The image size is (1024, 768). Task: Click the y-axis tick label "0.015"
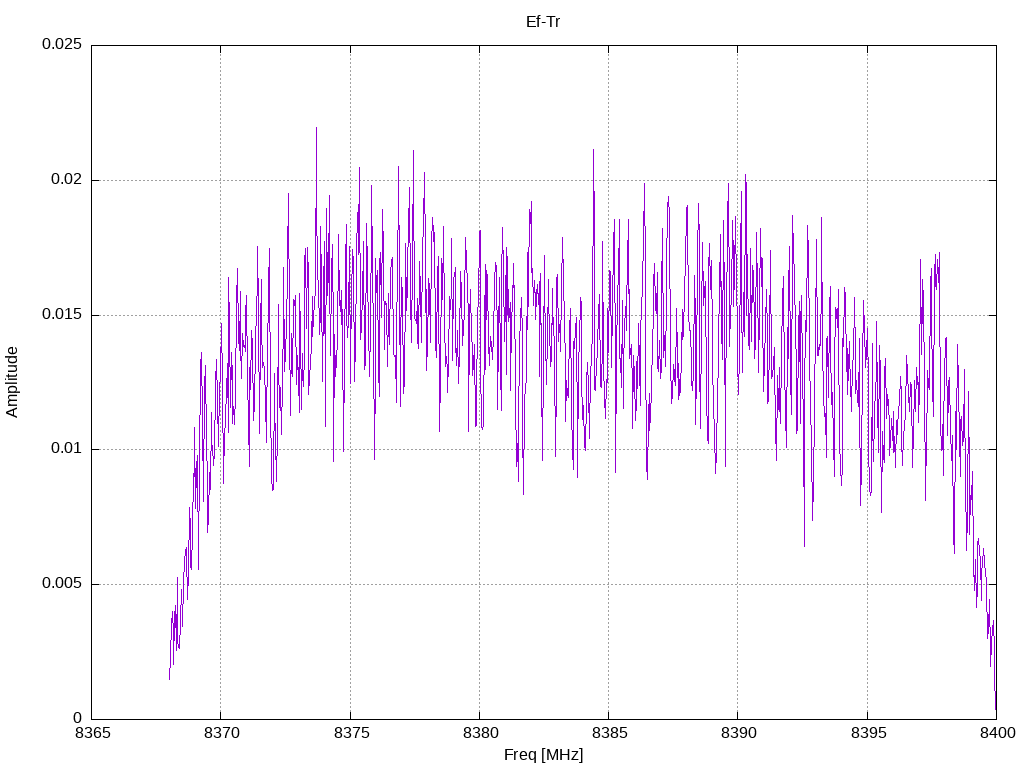(62, 314)
